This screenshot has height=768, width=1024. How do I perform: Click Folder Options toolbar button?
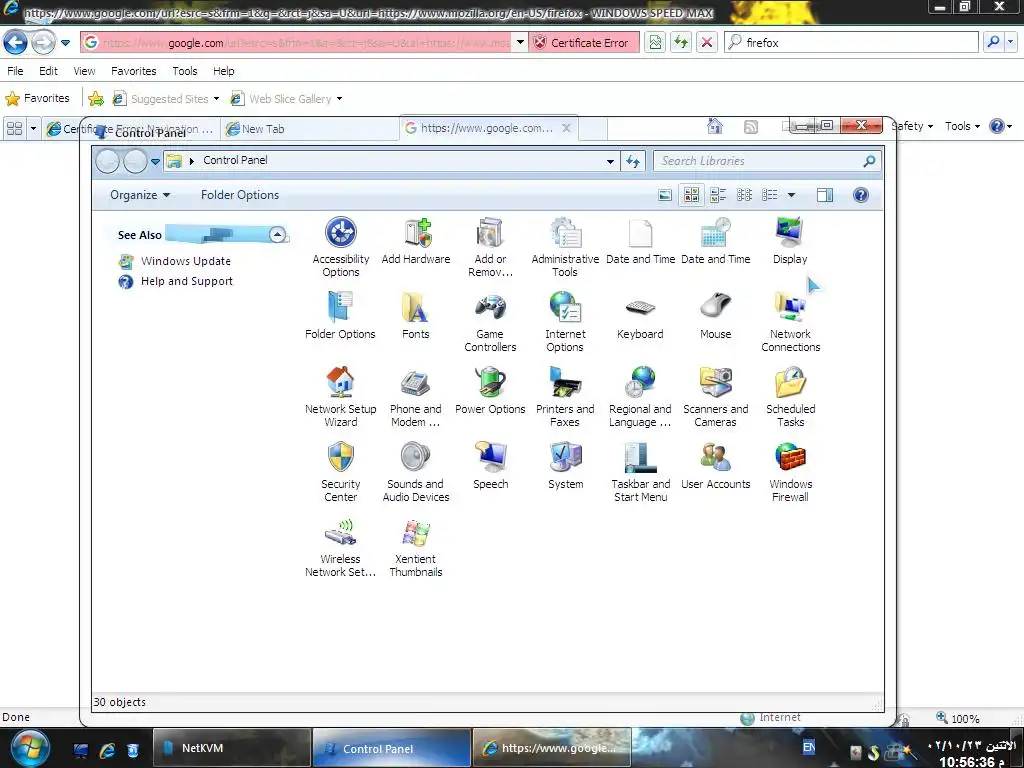point(240,195)
